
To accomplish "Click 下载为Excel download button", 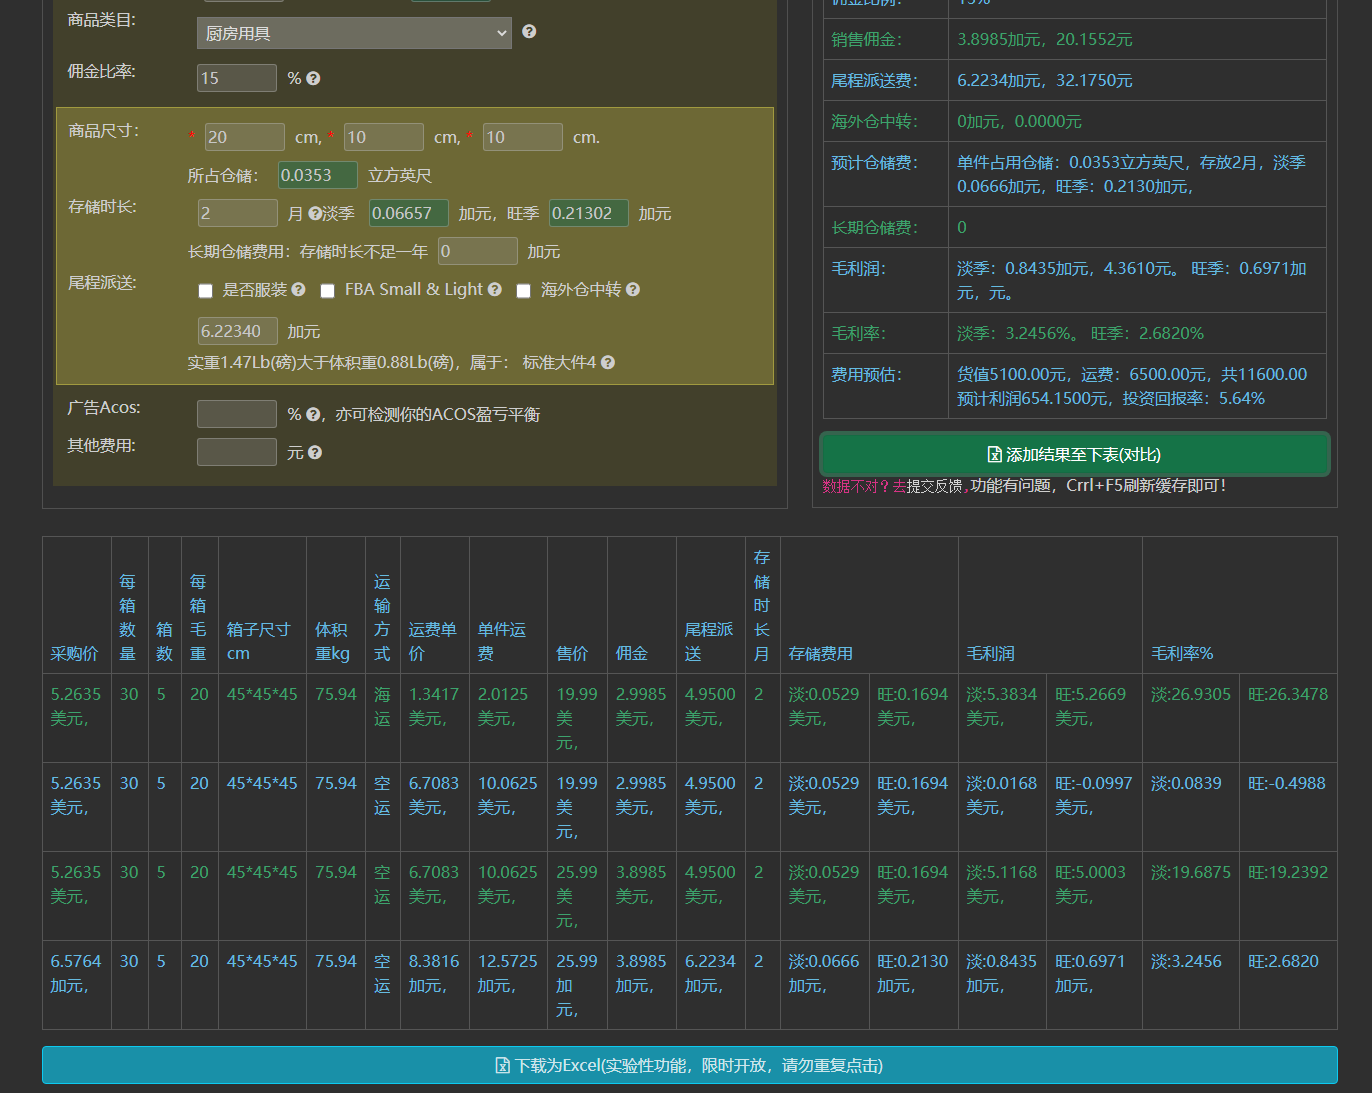I will [689, 1065].
